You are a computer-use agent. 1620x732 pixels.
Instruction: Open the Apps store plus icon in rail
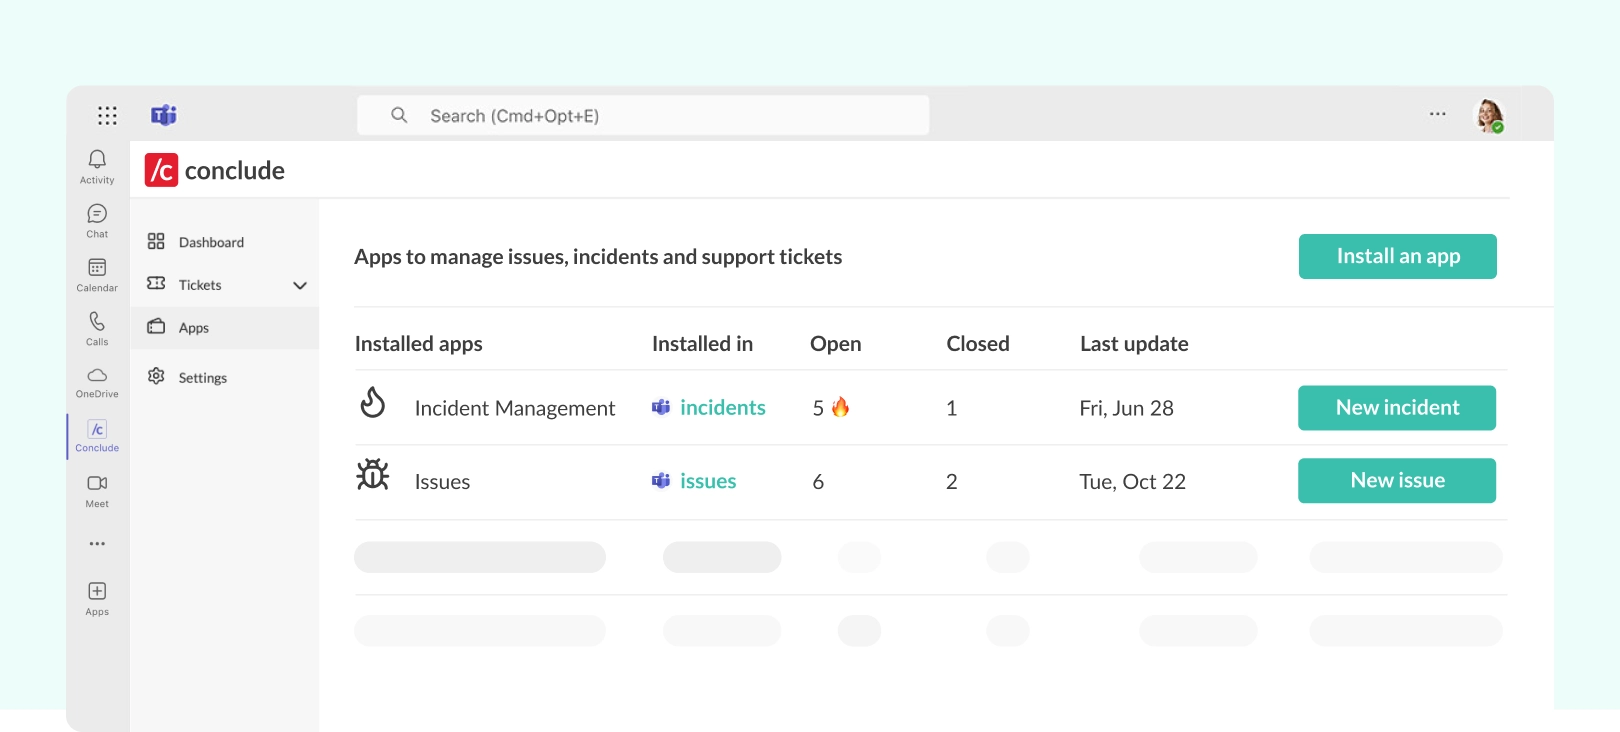click(x=97, y=599)
